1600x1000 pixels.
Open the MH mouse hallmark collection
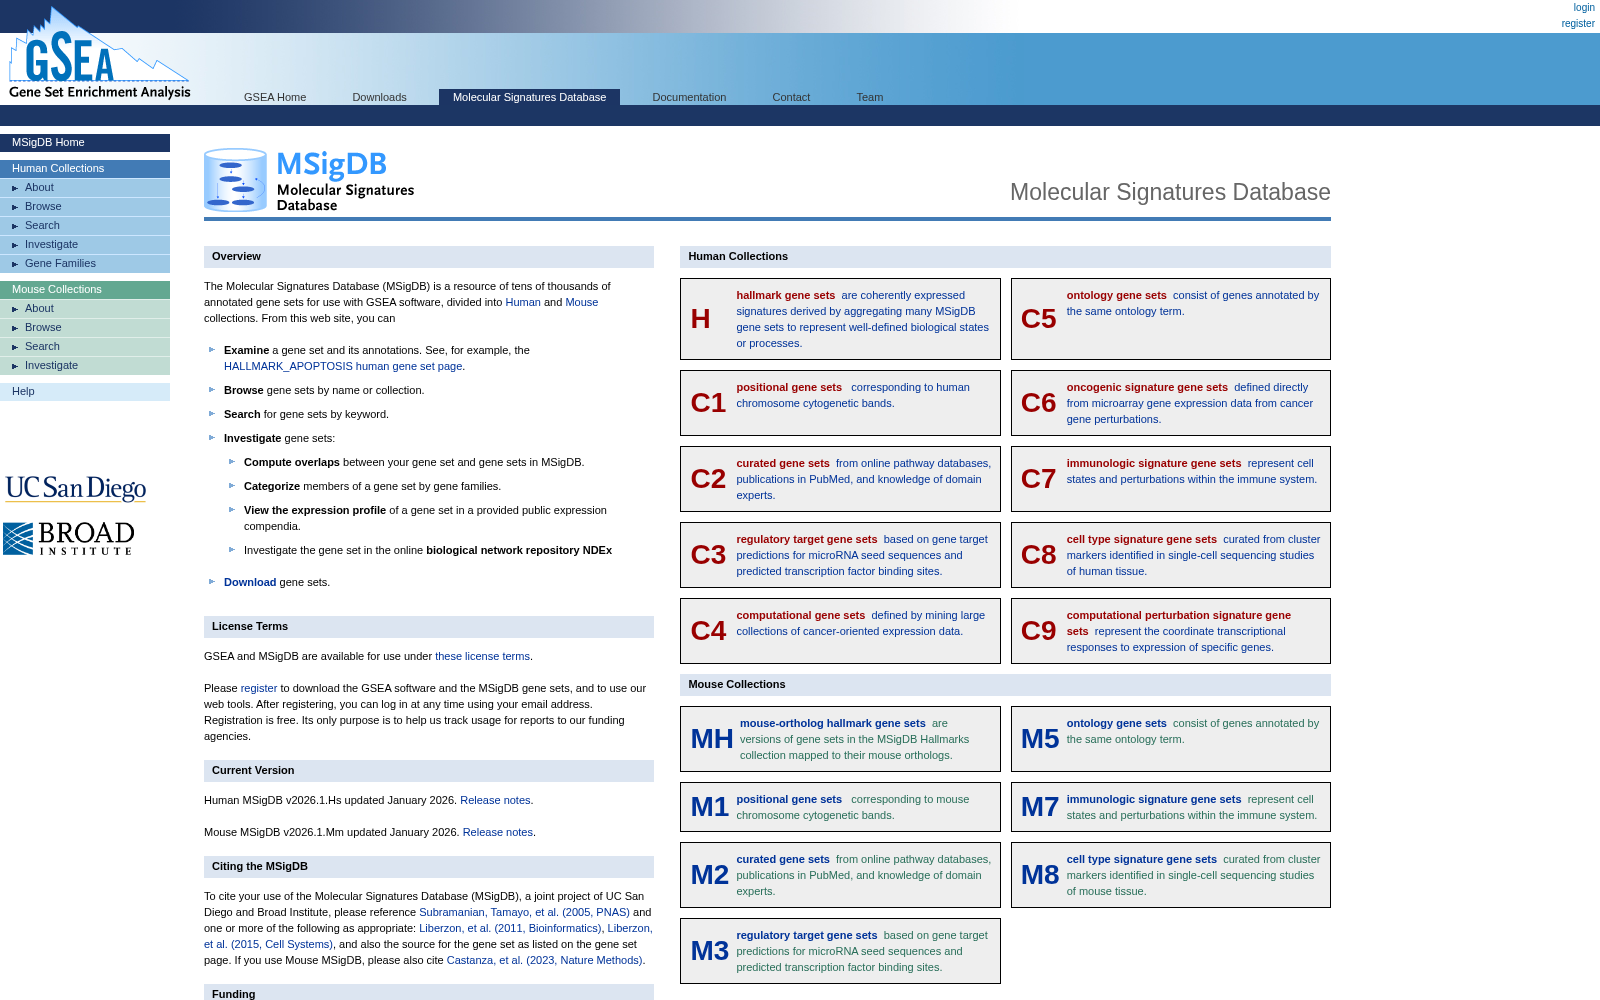(x=840, y=739)
